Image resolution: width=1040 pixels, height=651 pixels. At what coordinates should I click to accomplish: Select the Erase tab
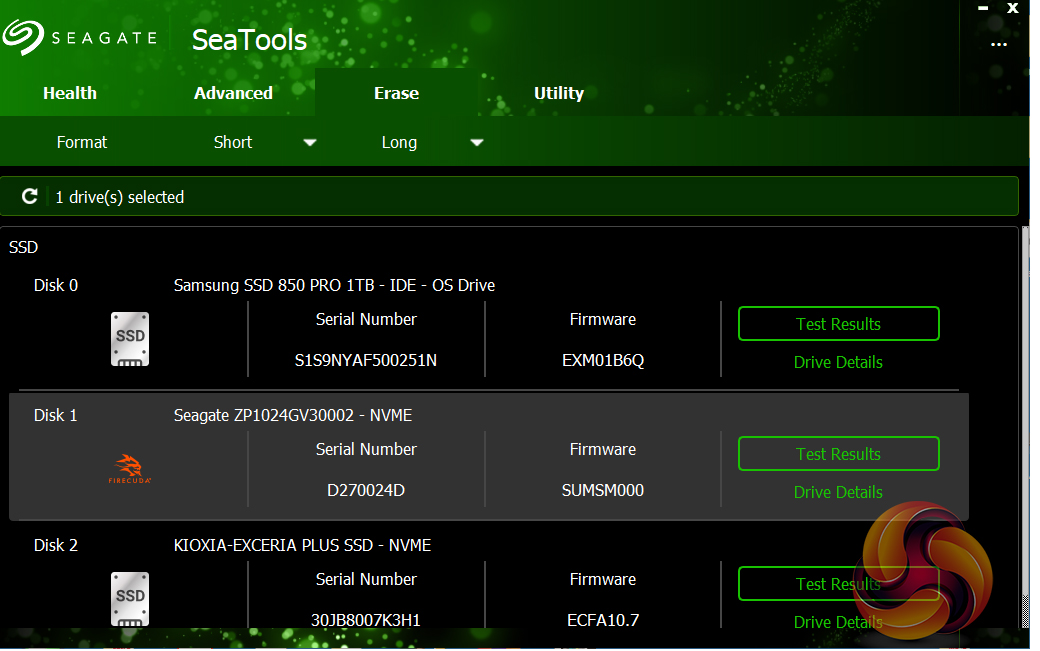396,93
